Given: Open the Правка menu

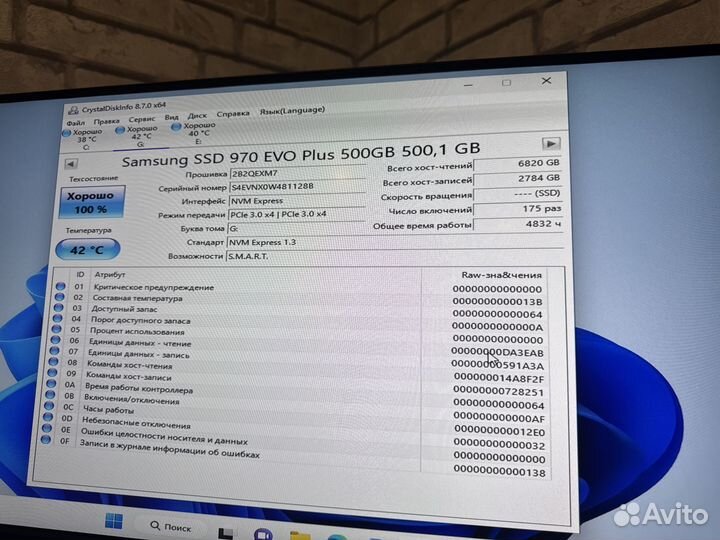Looking at the screenshot, I should click(x=107, y=121).
